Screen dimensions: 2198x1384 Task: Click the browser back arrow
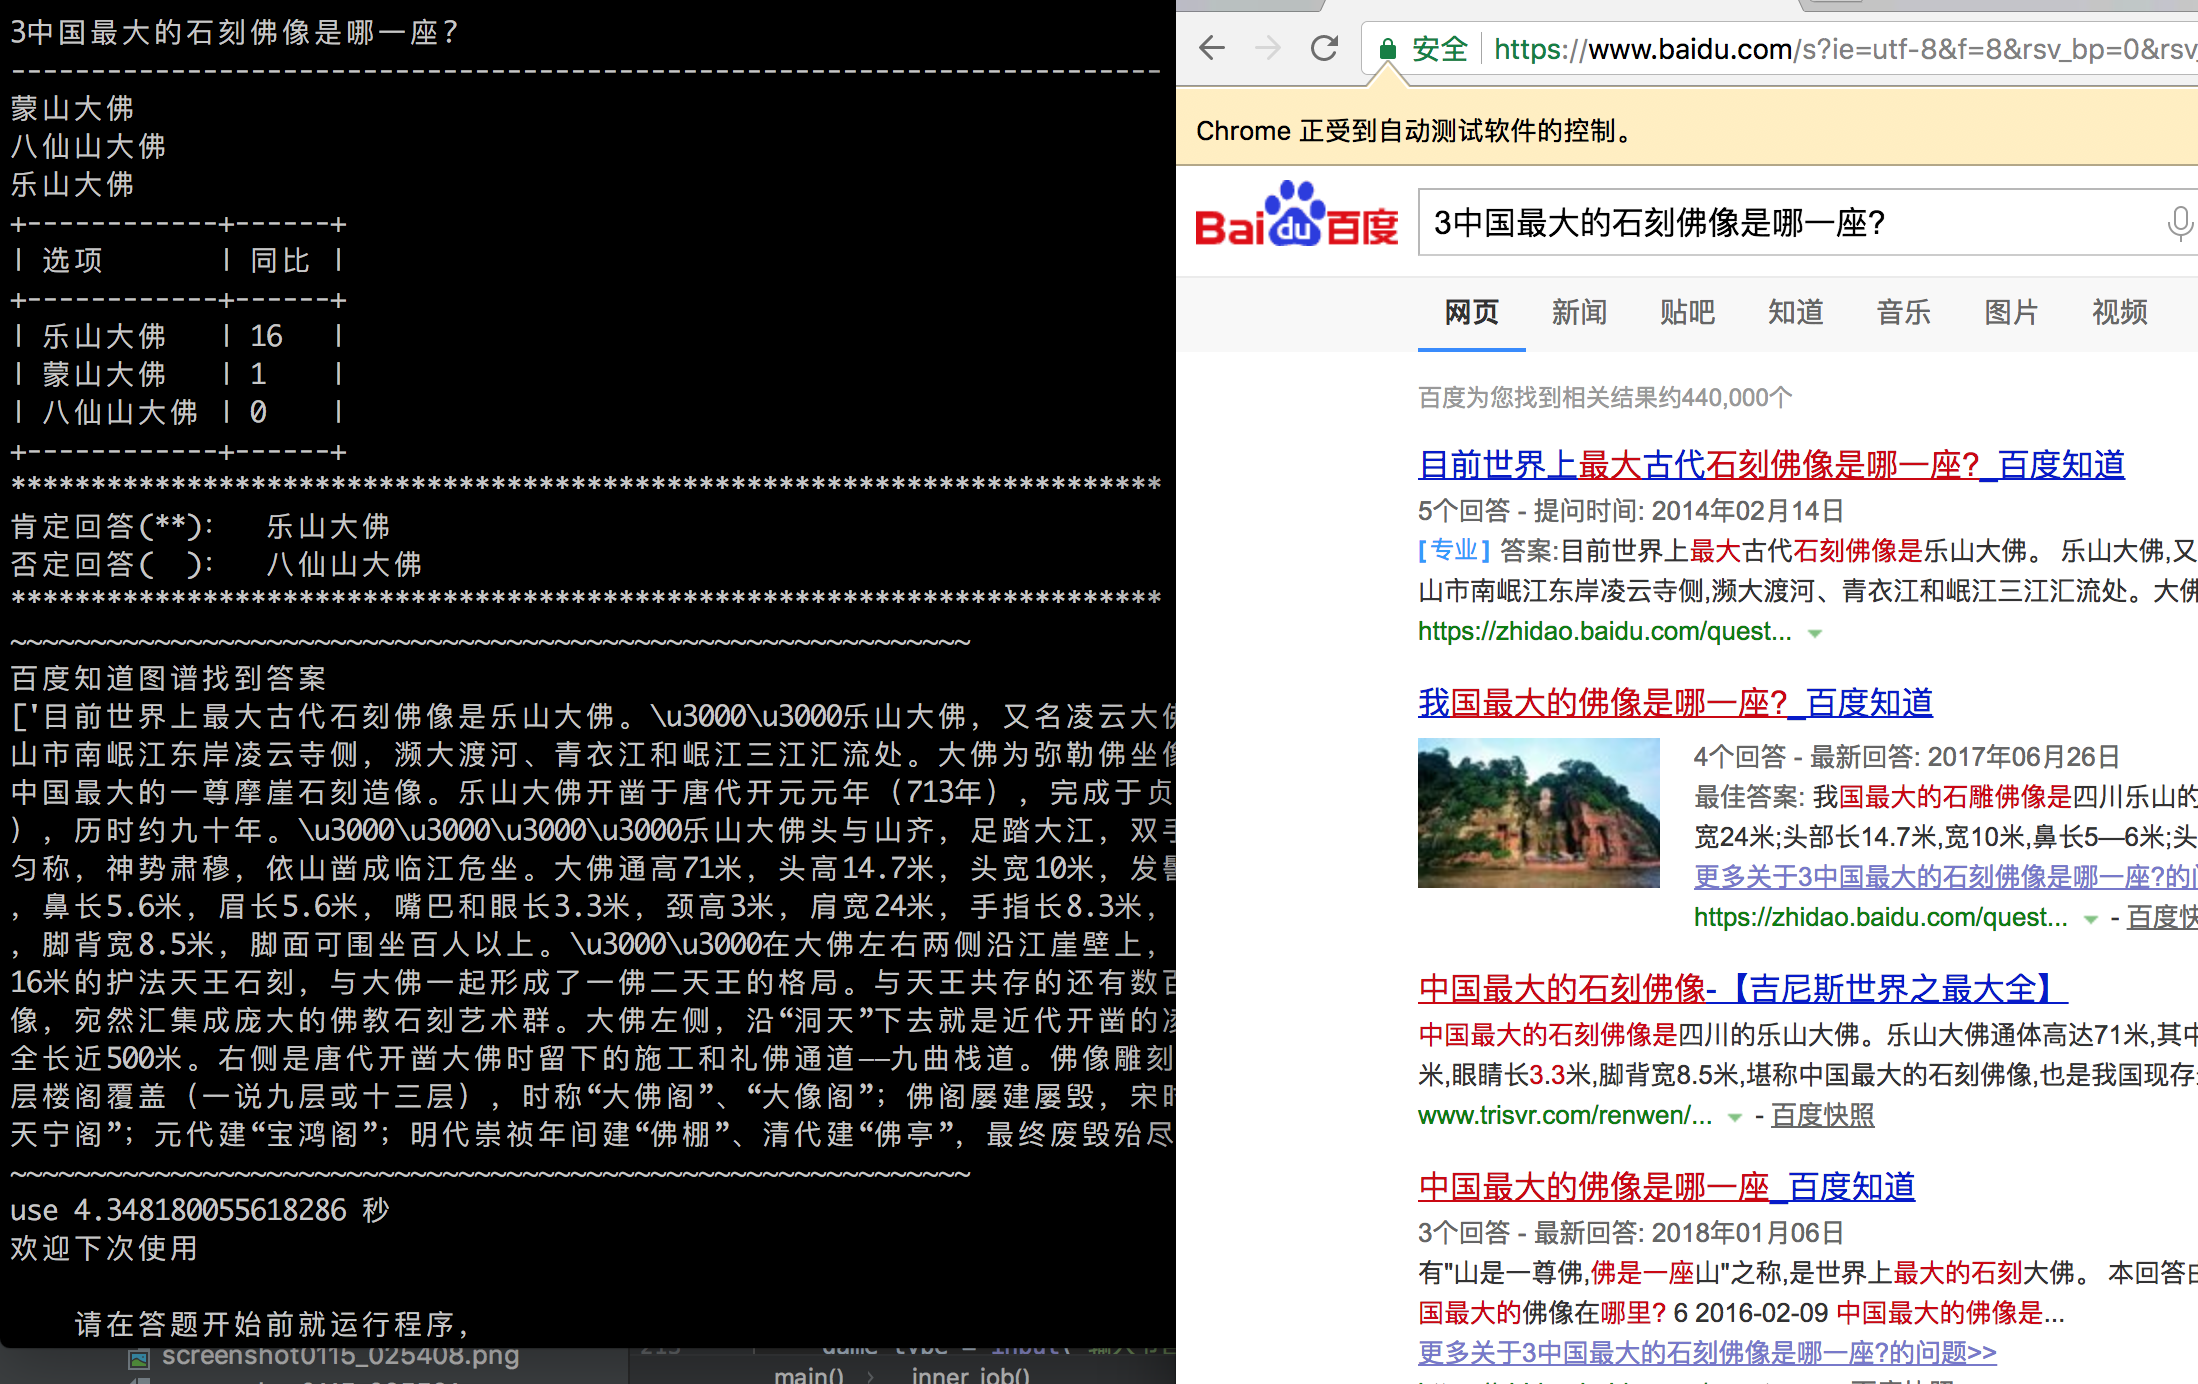pyautogui.click(x=1212, y=48)
